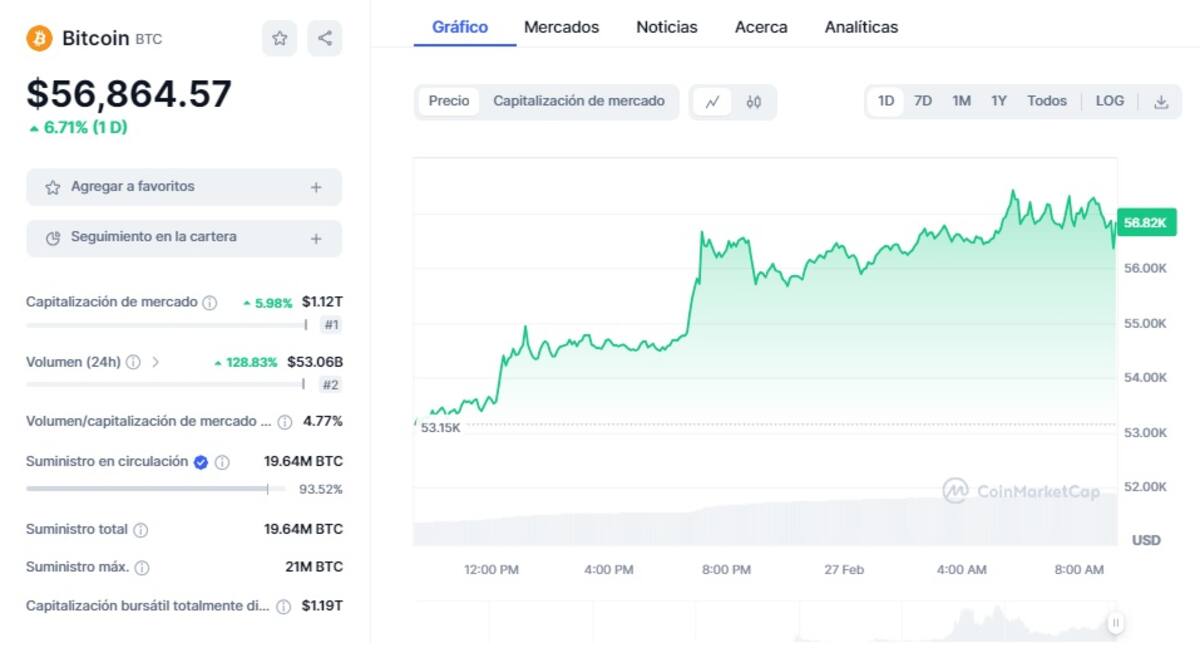Click the share icon next to Bitcoin title
1200x667 pixels.
tap(325, 39)
